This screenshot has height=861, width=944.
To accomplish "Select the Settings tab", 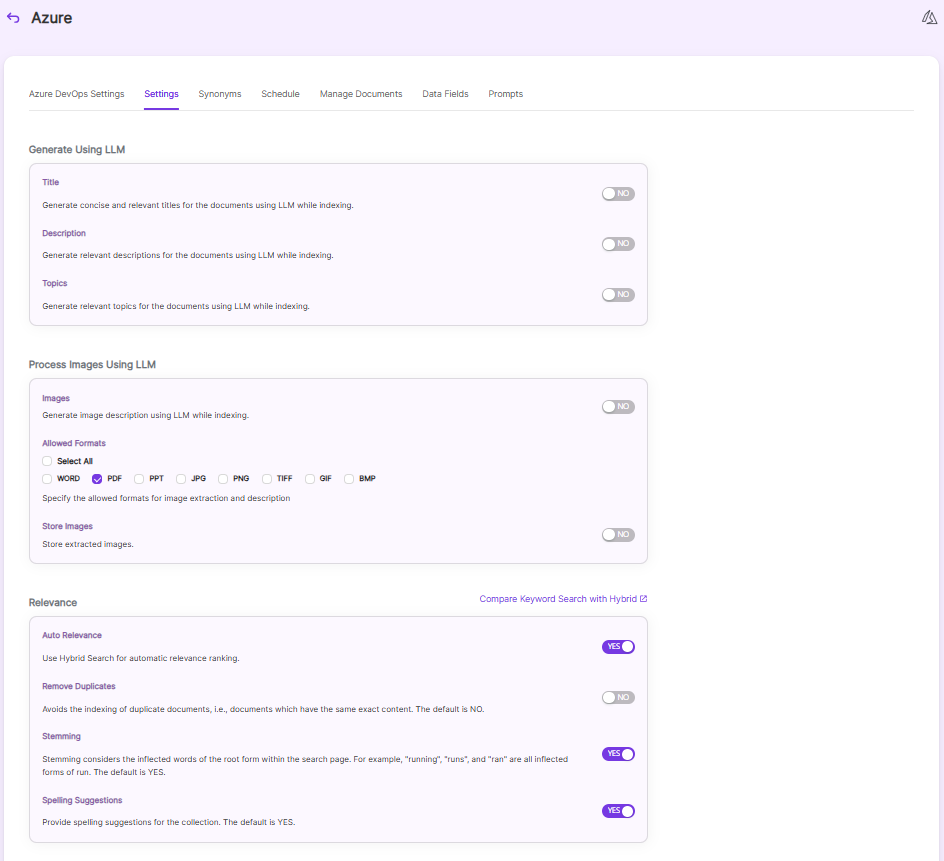I will (161, 94).
